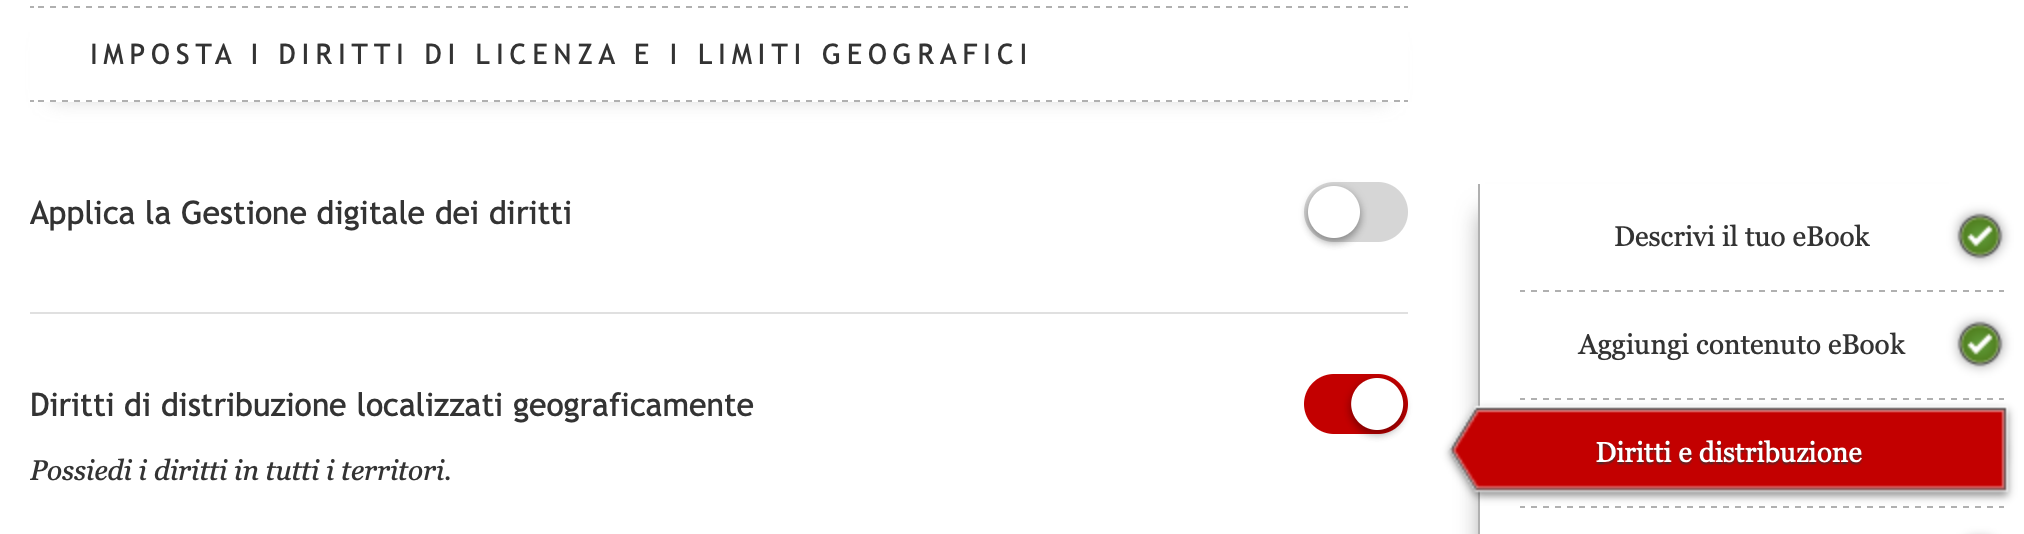Click green checkmark beside Descrivi il tuo eBook

[1979, 237]
